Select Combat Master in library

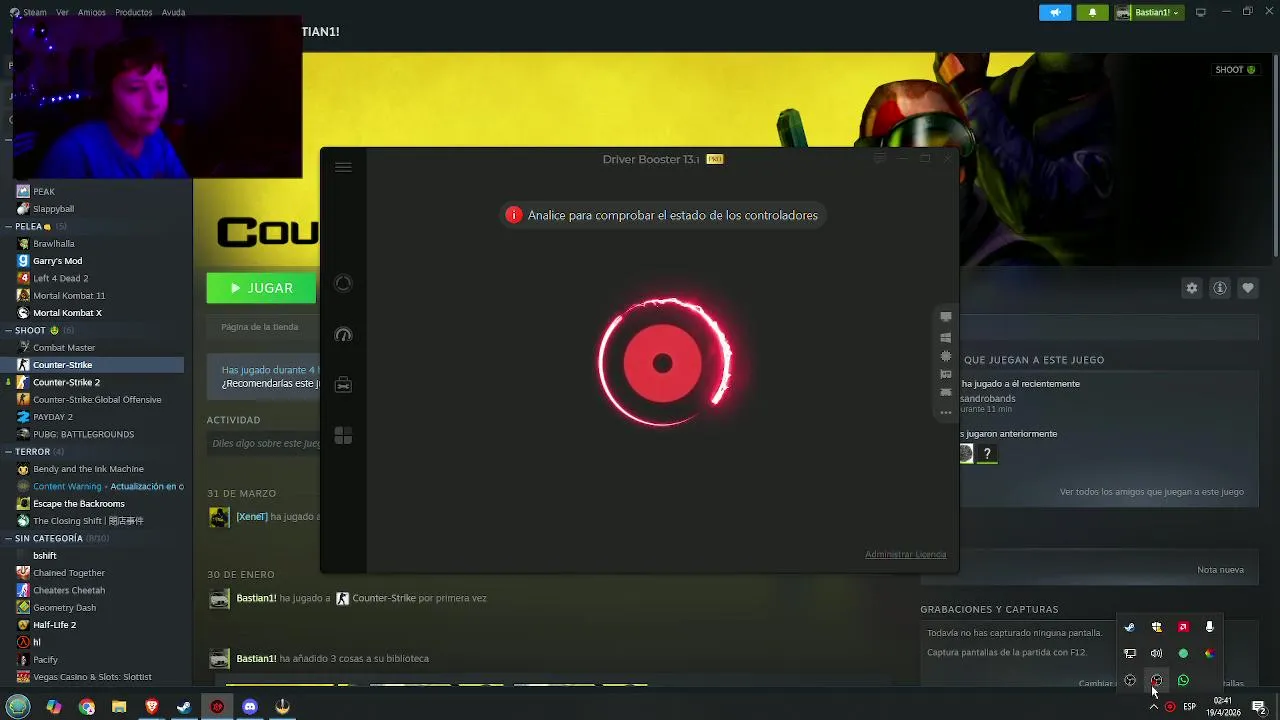coord(64,347)
